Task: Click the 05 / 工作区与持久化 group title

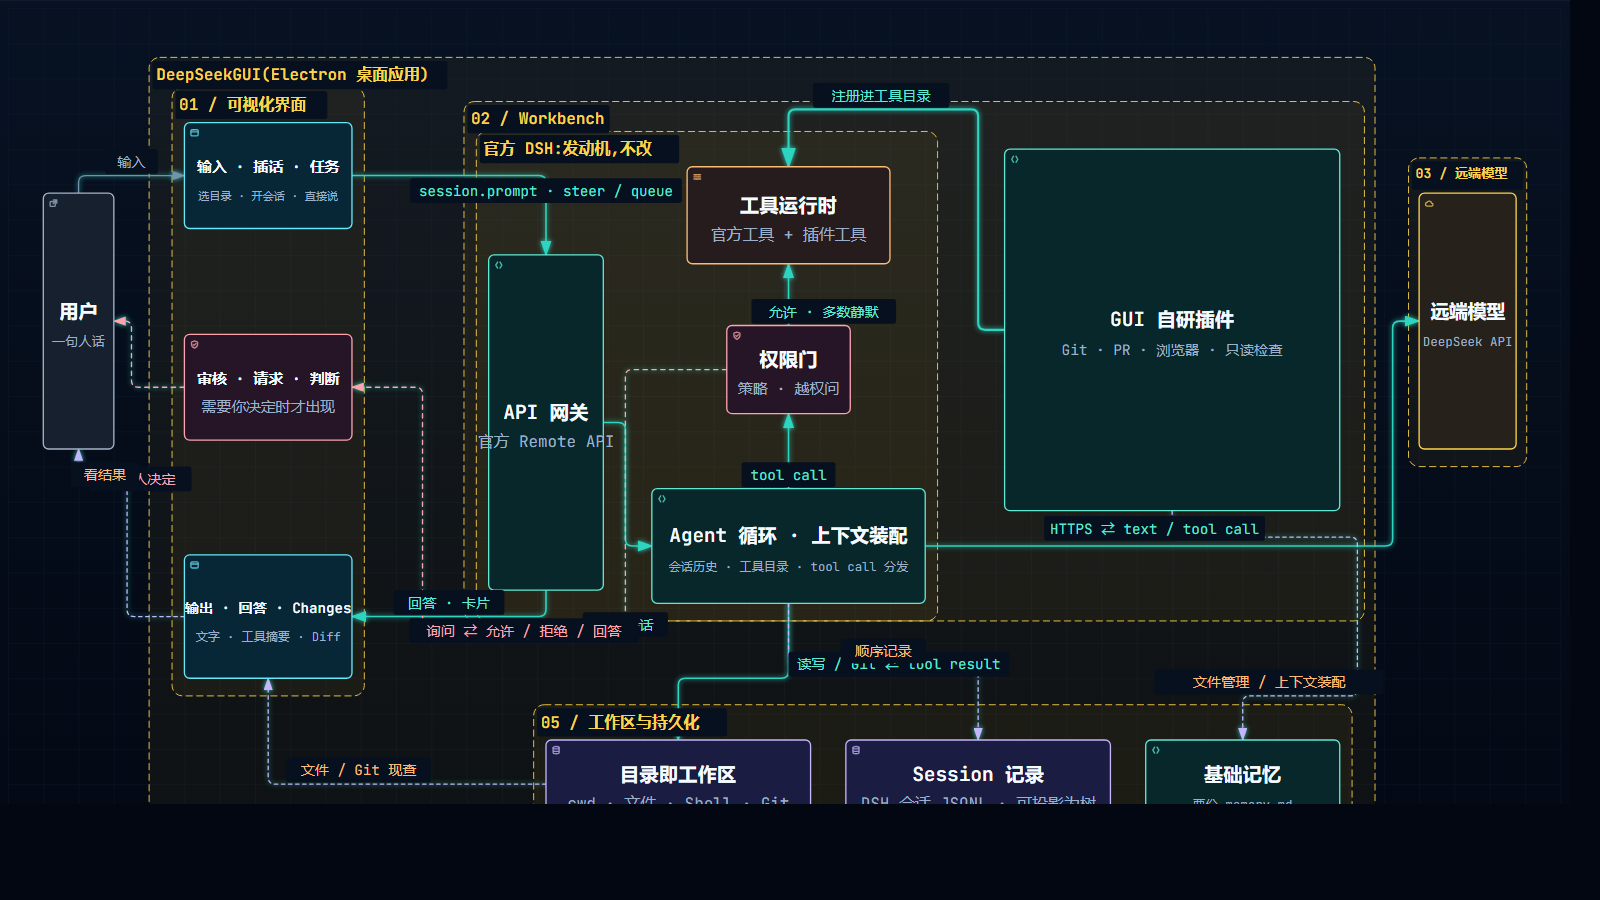Action: click(x=620, y=722)
